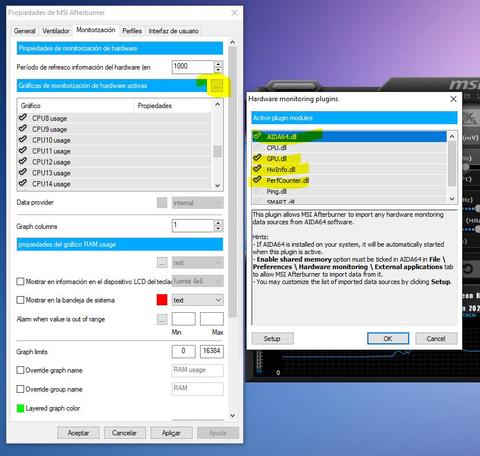480x456 pixels.
Task: Click the Data provider browse button
Action: coord(162,203)
